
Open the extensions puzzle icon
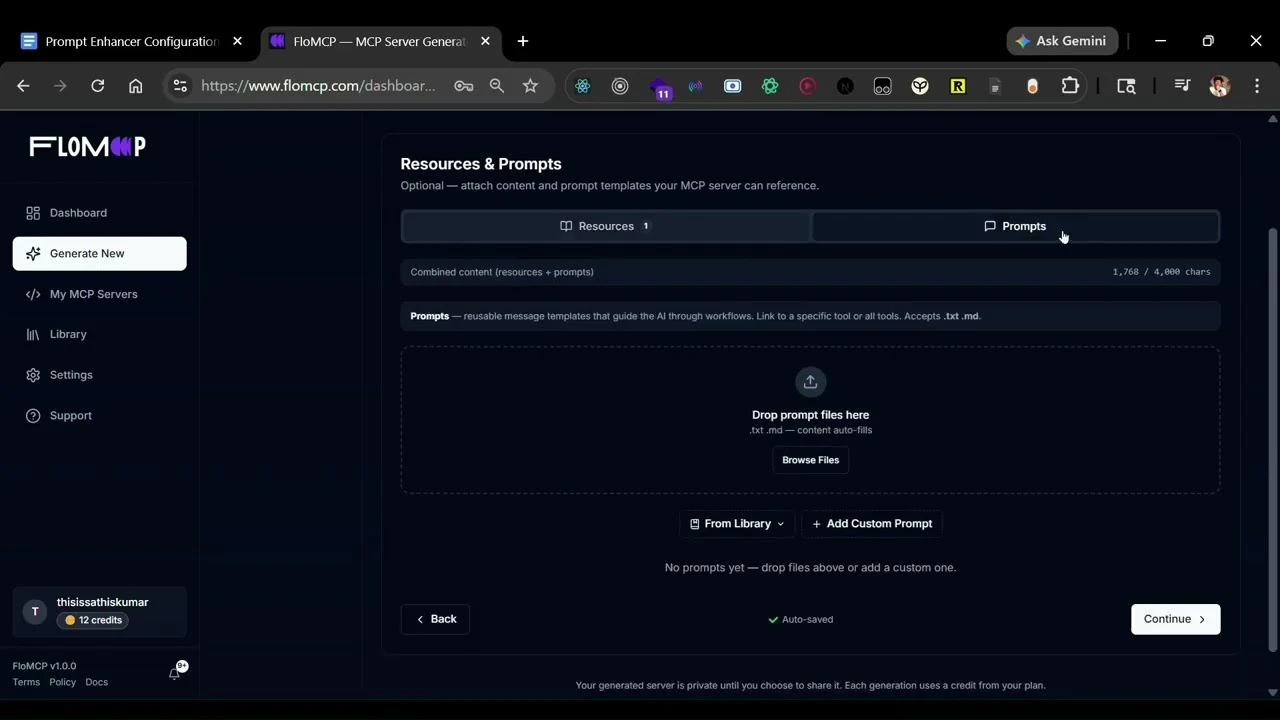pos(1070,86)
